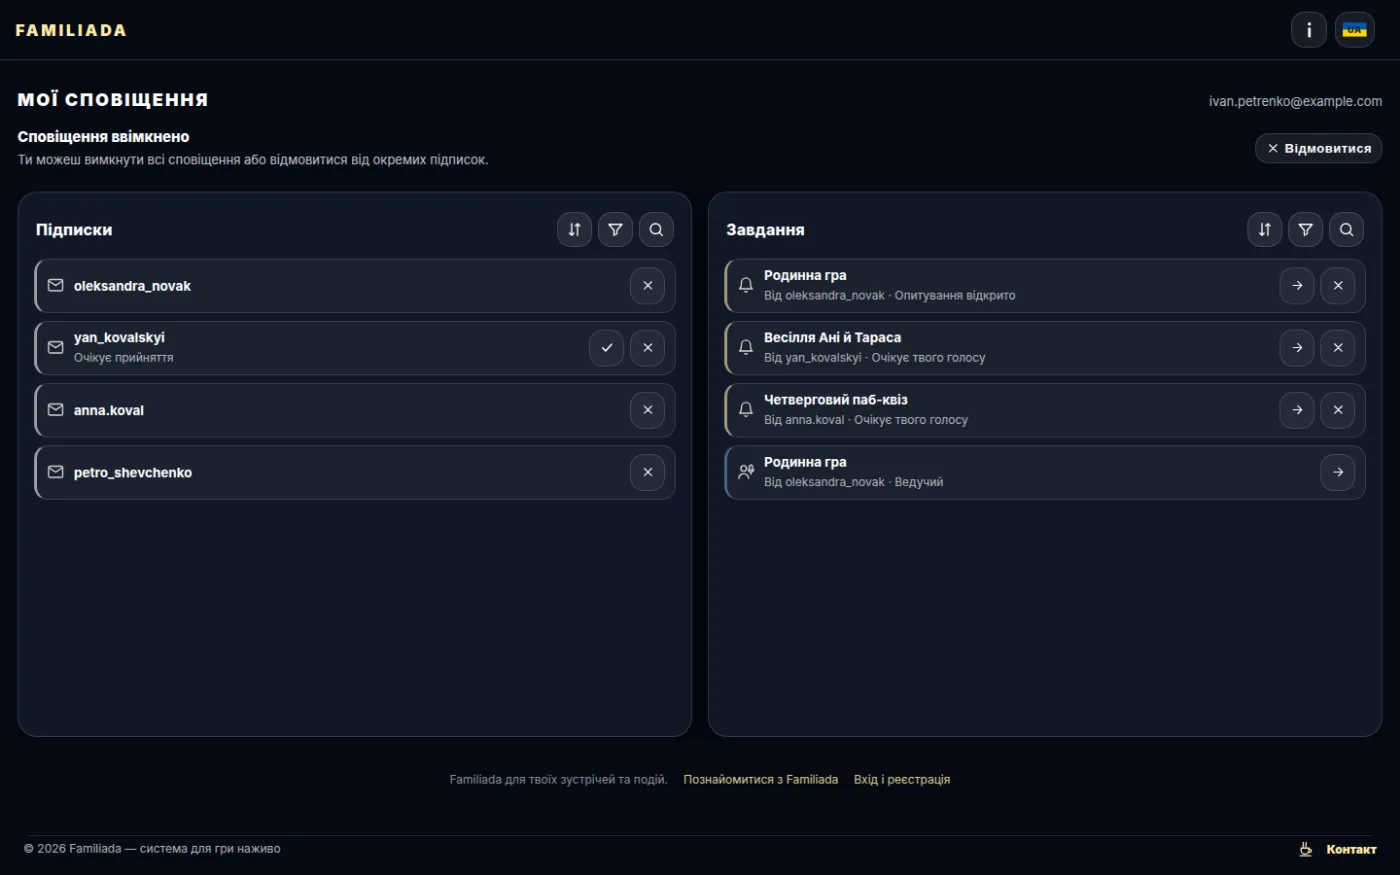Click the coffee cup icon in footer
This screenshot has width=1400, height=875.
coord(1305,849)
